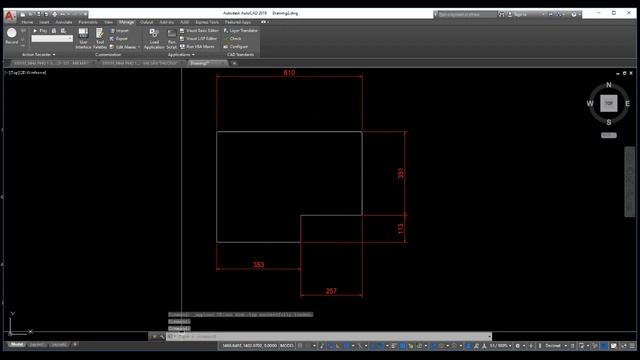Switch to the View ribbon tab

coord(108,22)
